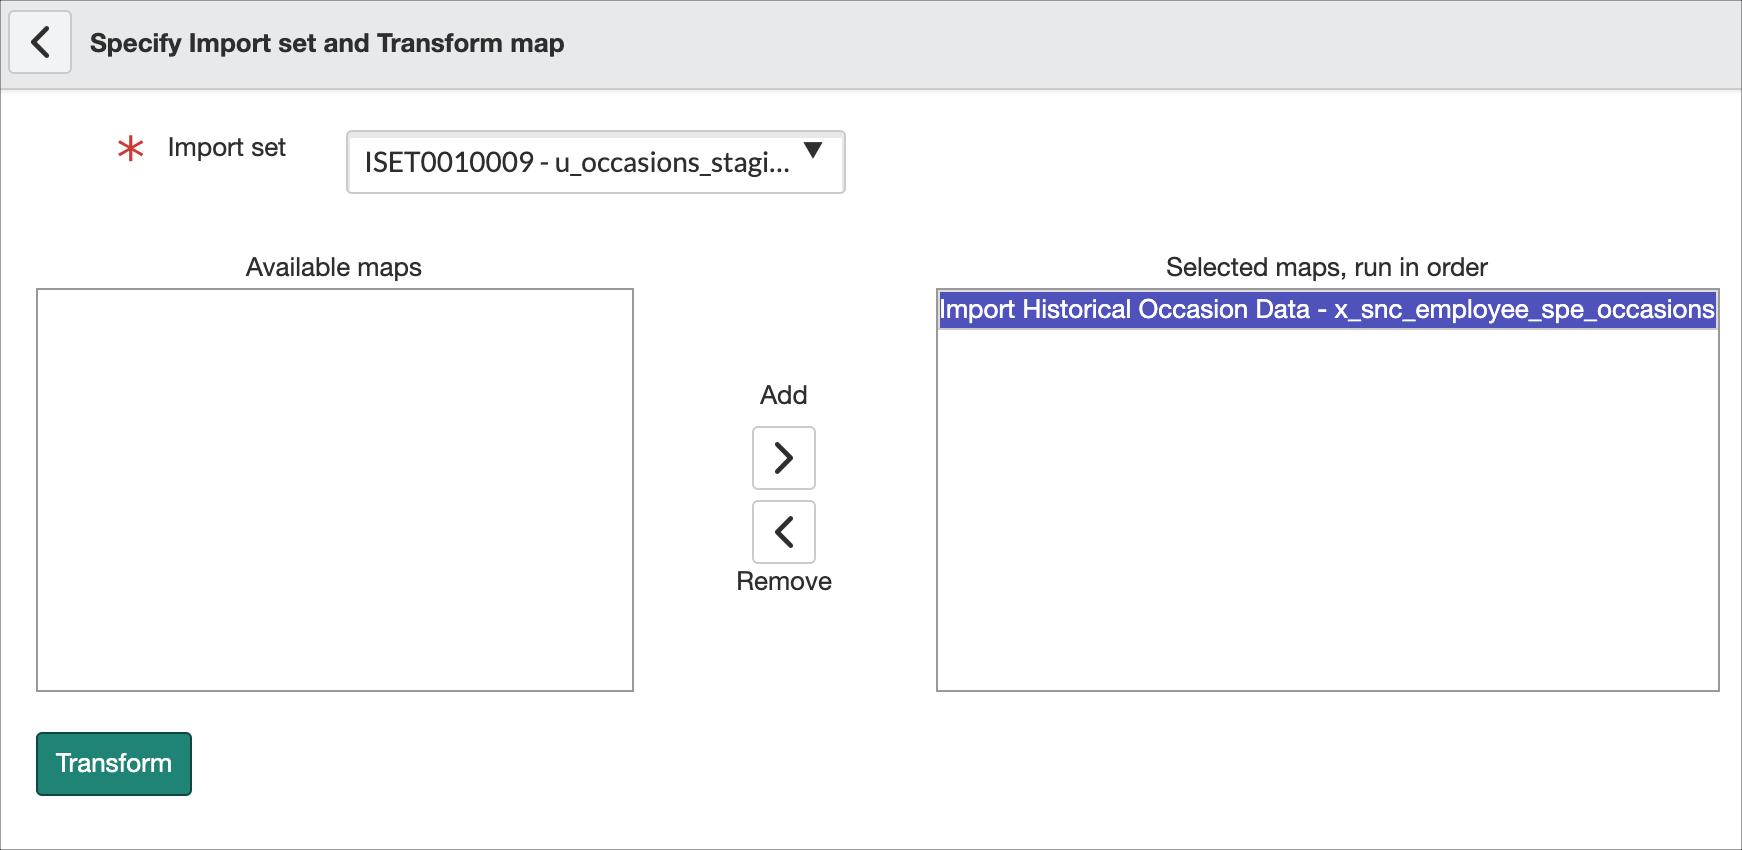Click the red required-field asterisk
The width and height of the screenshot is (1742, 850).
[131, 149]
